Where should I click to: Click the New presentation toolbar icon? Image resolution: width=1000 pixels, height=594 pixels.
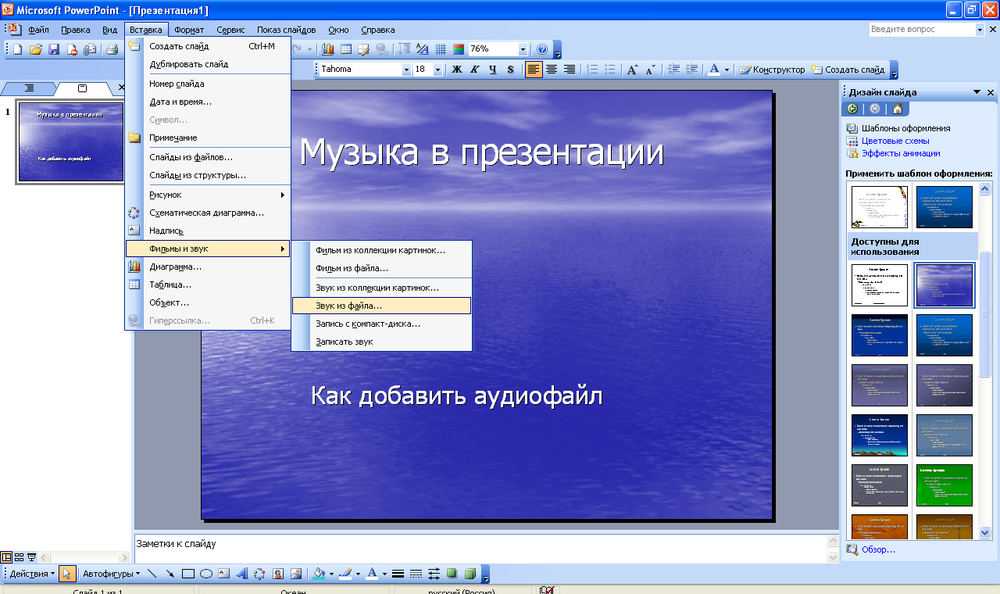pos(17,49)
